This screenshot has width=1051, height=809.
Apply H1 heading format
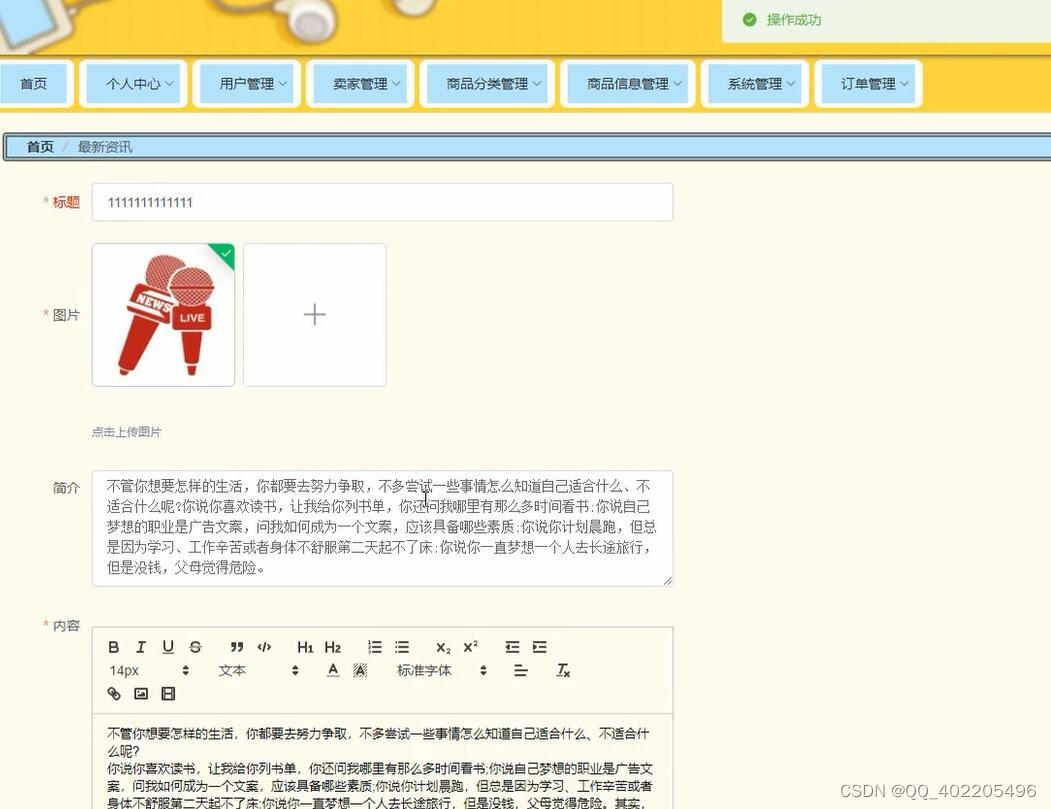click(x=305, y=647)
